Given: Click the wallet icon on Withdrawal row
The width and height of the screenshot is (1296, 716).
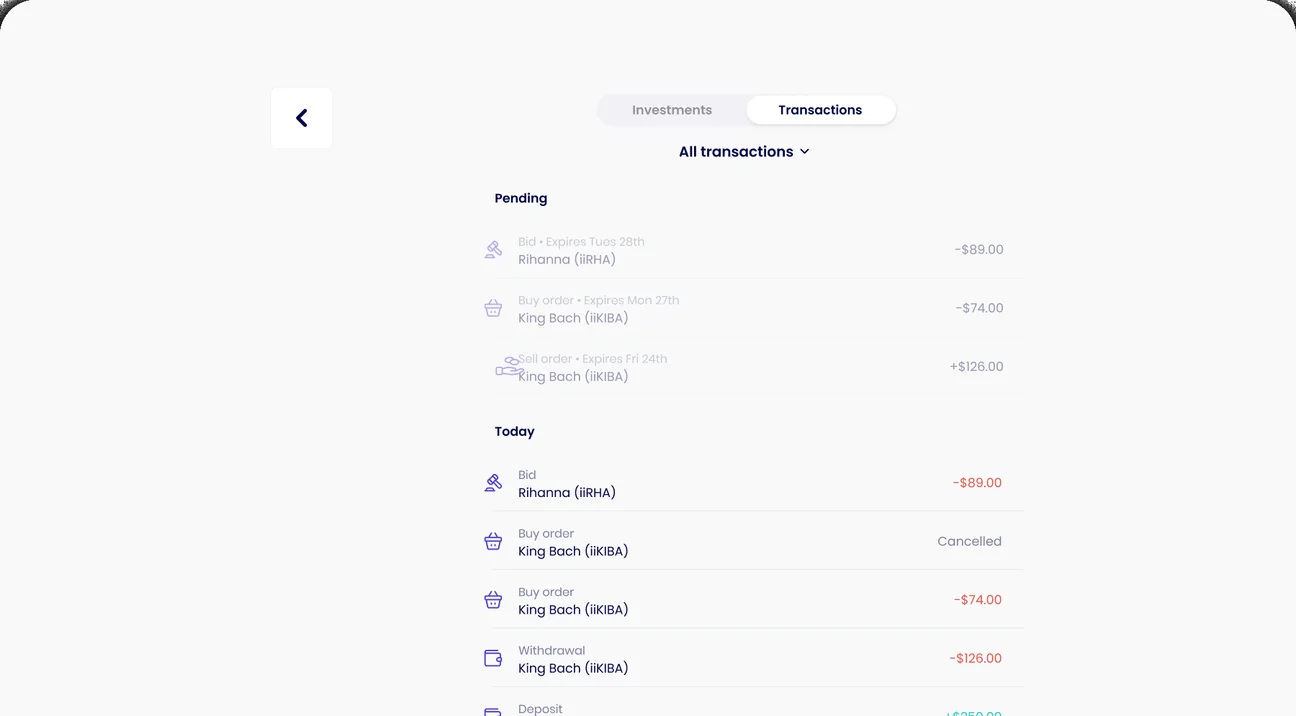Looking at the screenshot, I should click(493, 658).
